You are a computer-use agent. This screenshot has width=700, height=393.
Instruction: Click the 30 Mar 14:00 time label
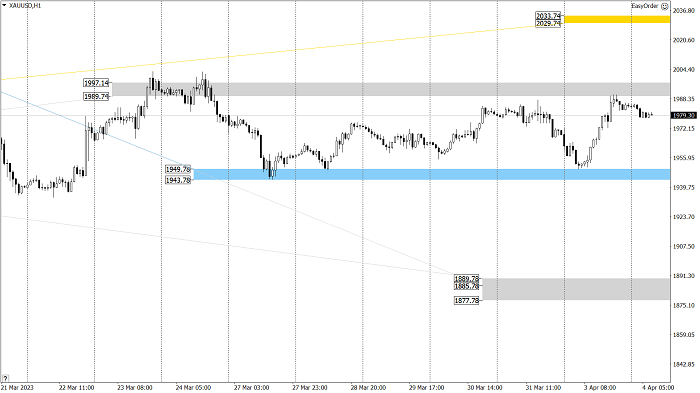coord(484,387)
